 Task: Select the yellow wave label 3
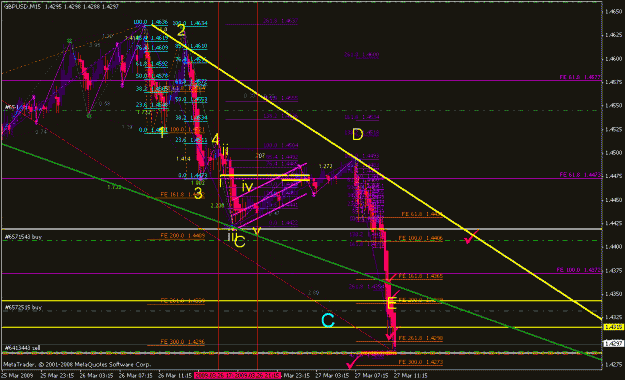pyautogui.click(x=198, y=193)
